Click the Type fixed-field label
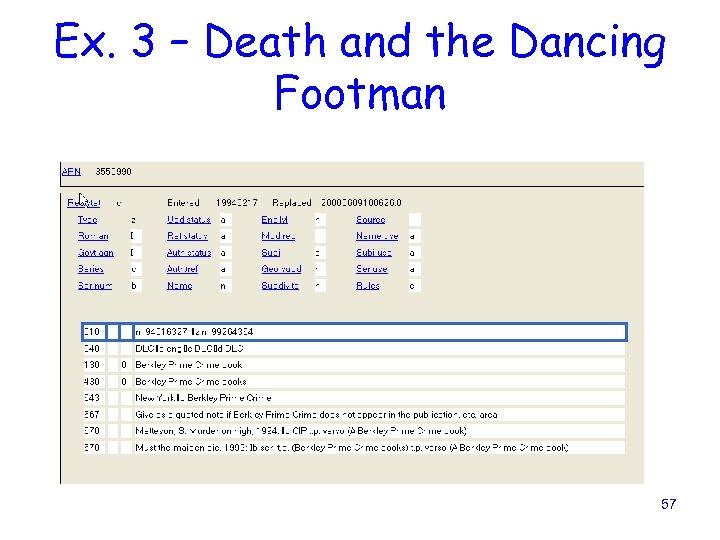Viewport: 720px width, 540px height. click(x=87, y=220)
